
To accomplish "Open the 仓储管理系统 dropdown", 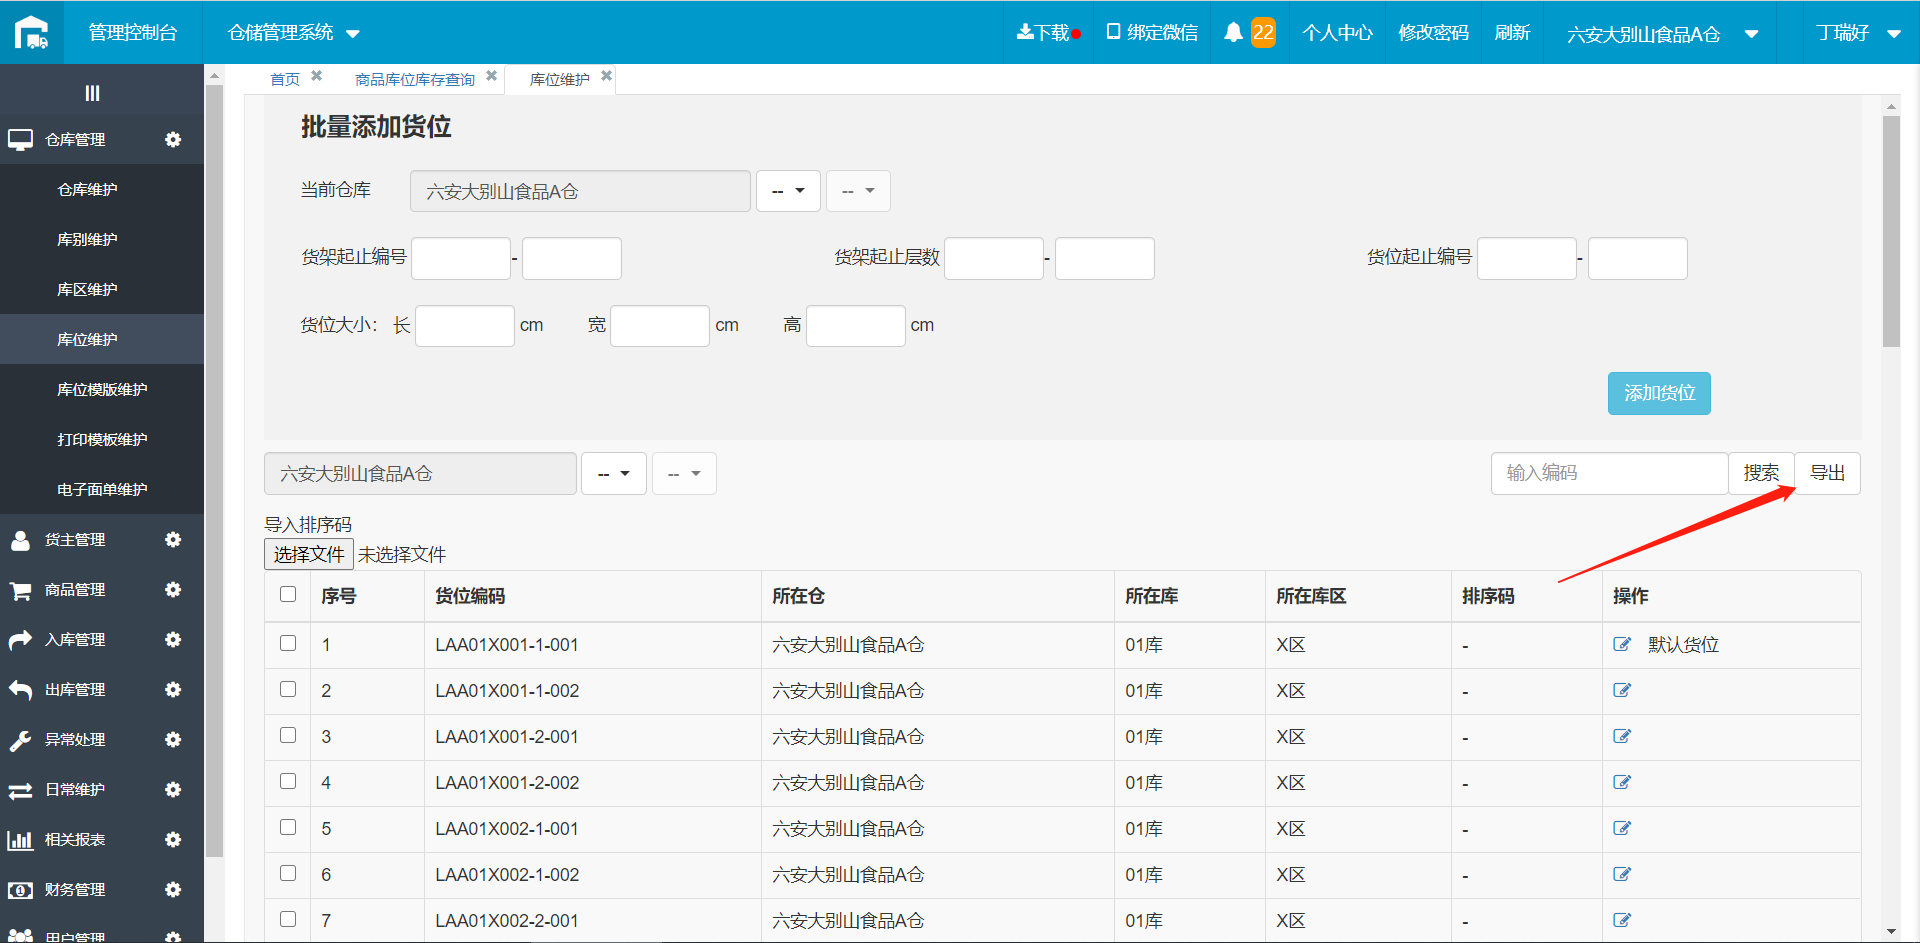I will tap(293, 32).
